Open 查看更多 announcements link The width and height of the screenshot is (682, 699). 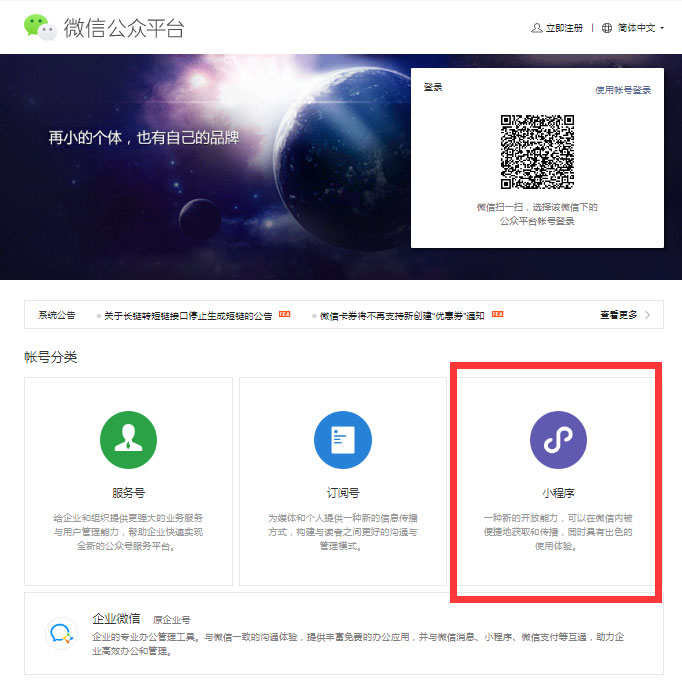coord(618,315)
